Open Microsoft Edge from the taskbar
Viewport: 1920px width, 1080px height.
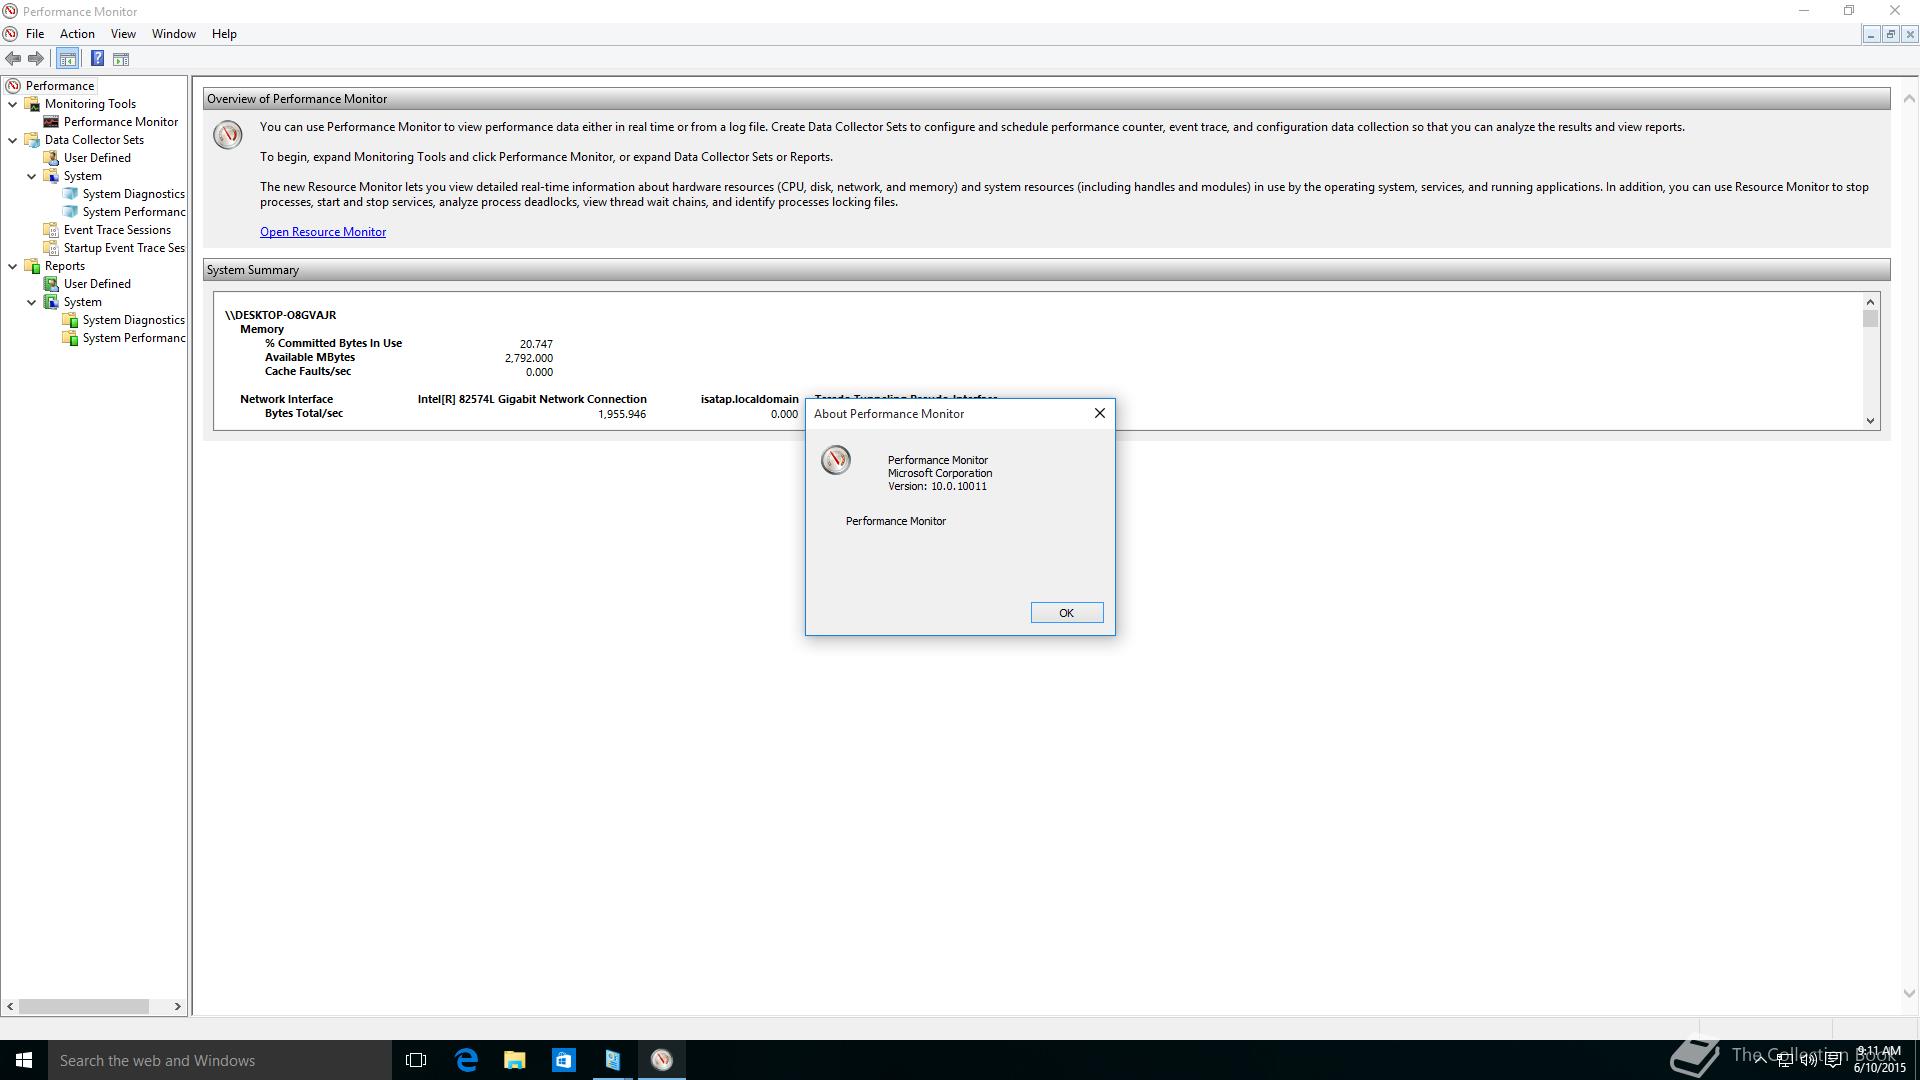coord(466,1060)
